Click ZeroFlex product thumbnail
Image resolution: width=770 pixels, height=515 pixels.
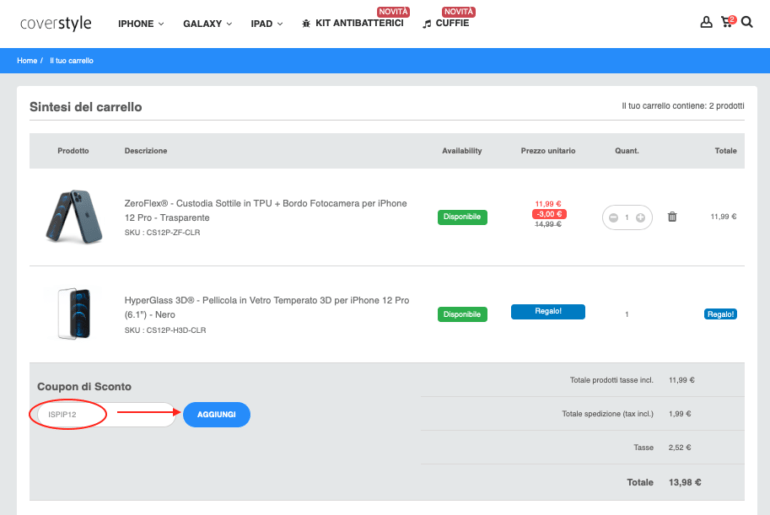(74, 216)
